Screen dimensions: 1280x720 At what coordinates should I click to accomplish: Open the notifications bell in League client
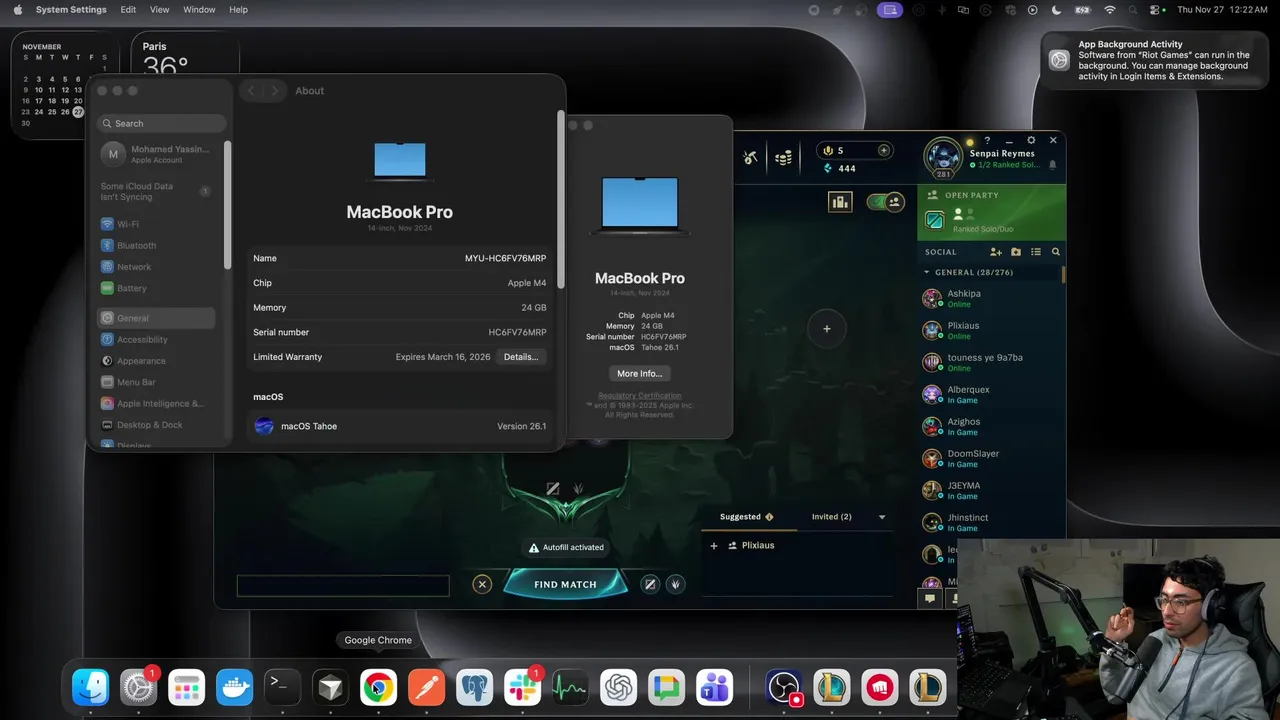(x=1052, y=165)
